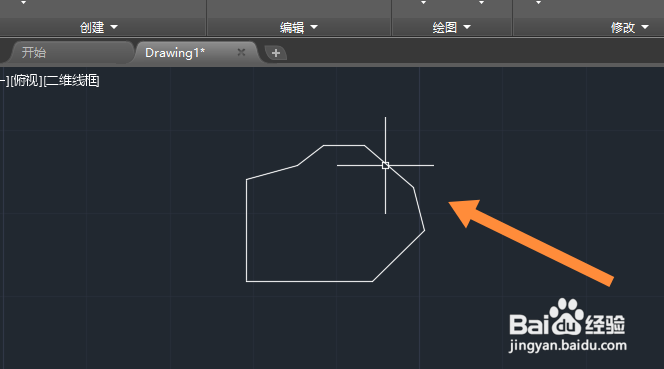Image resolution: width=664 pixels, height=369 pixels.
Task: Expand the 绘图 ribbon panel dropdown
Action: click(x=451, y=28)
